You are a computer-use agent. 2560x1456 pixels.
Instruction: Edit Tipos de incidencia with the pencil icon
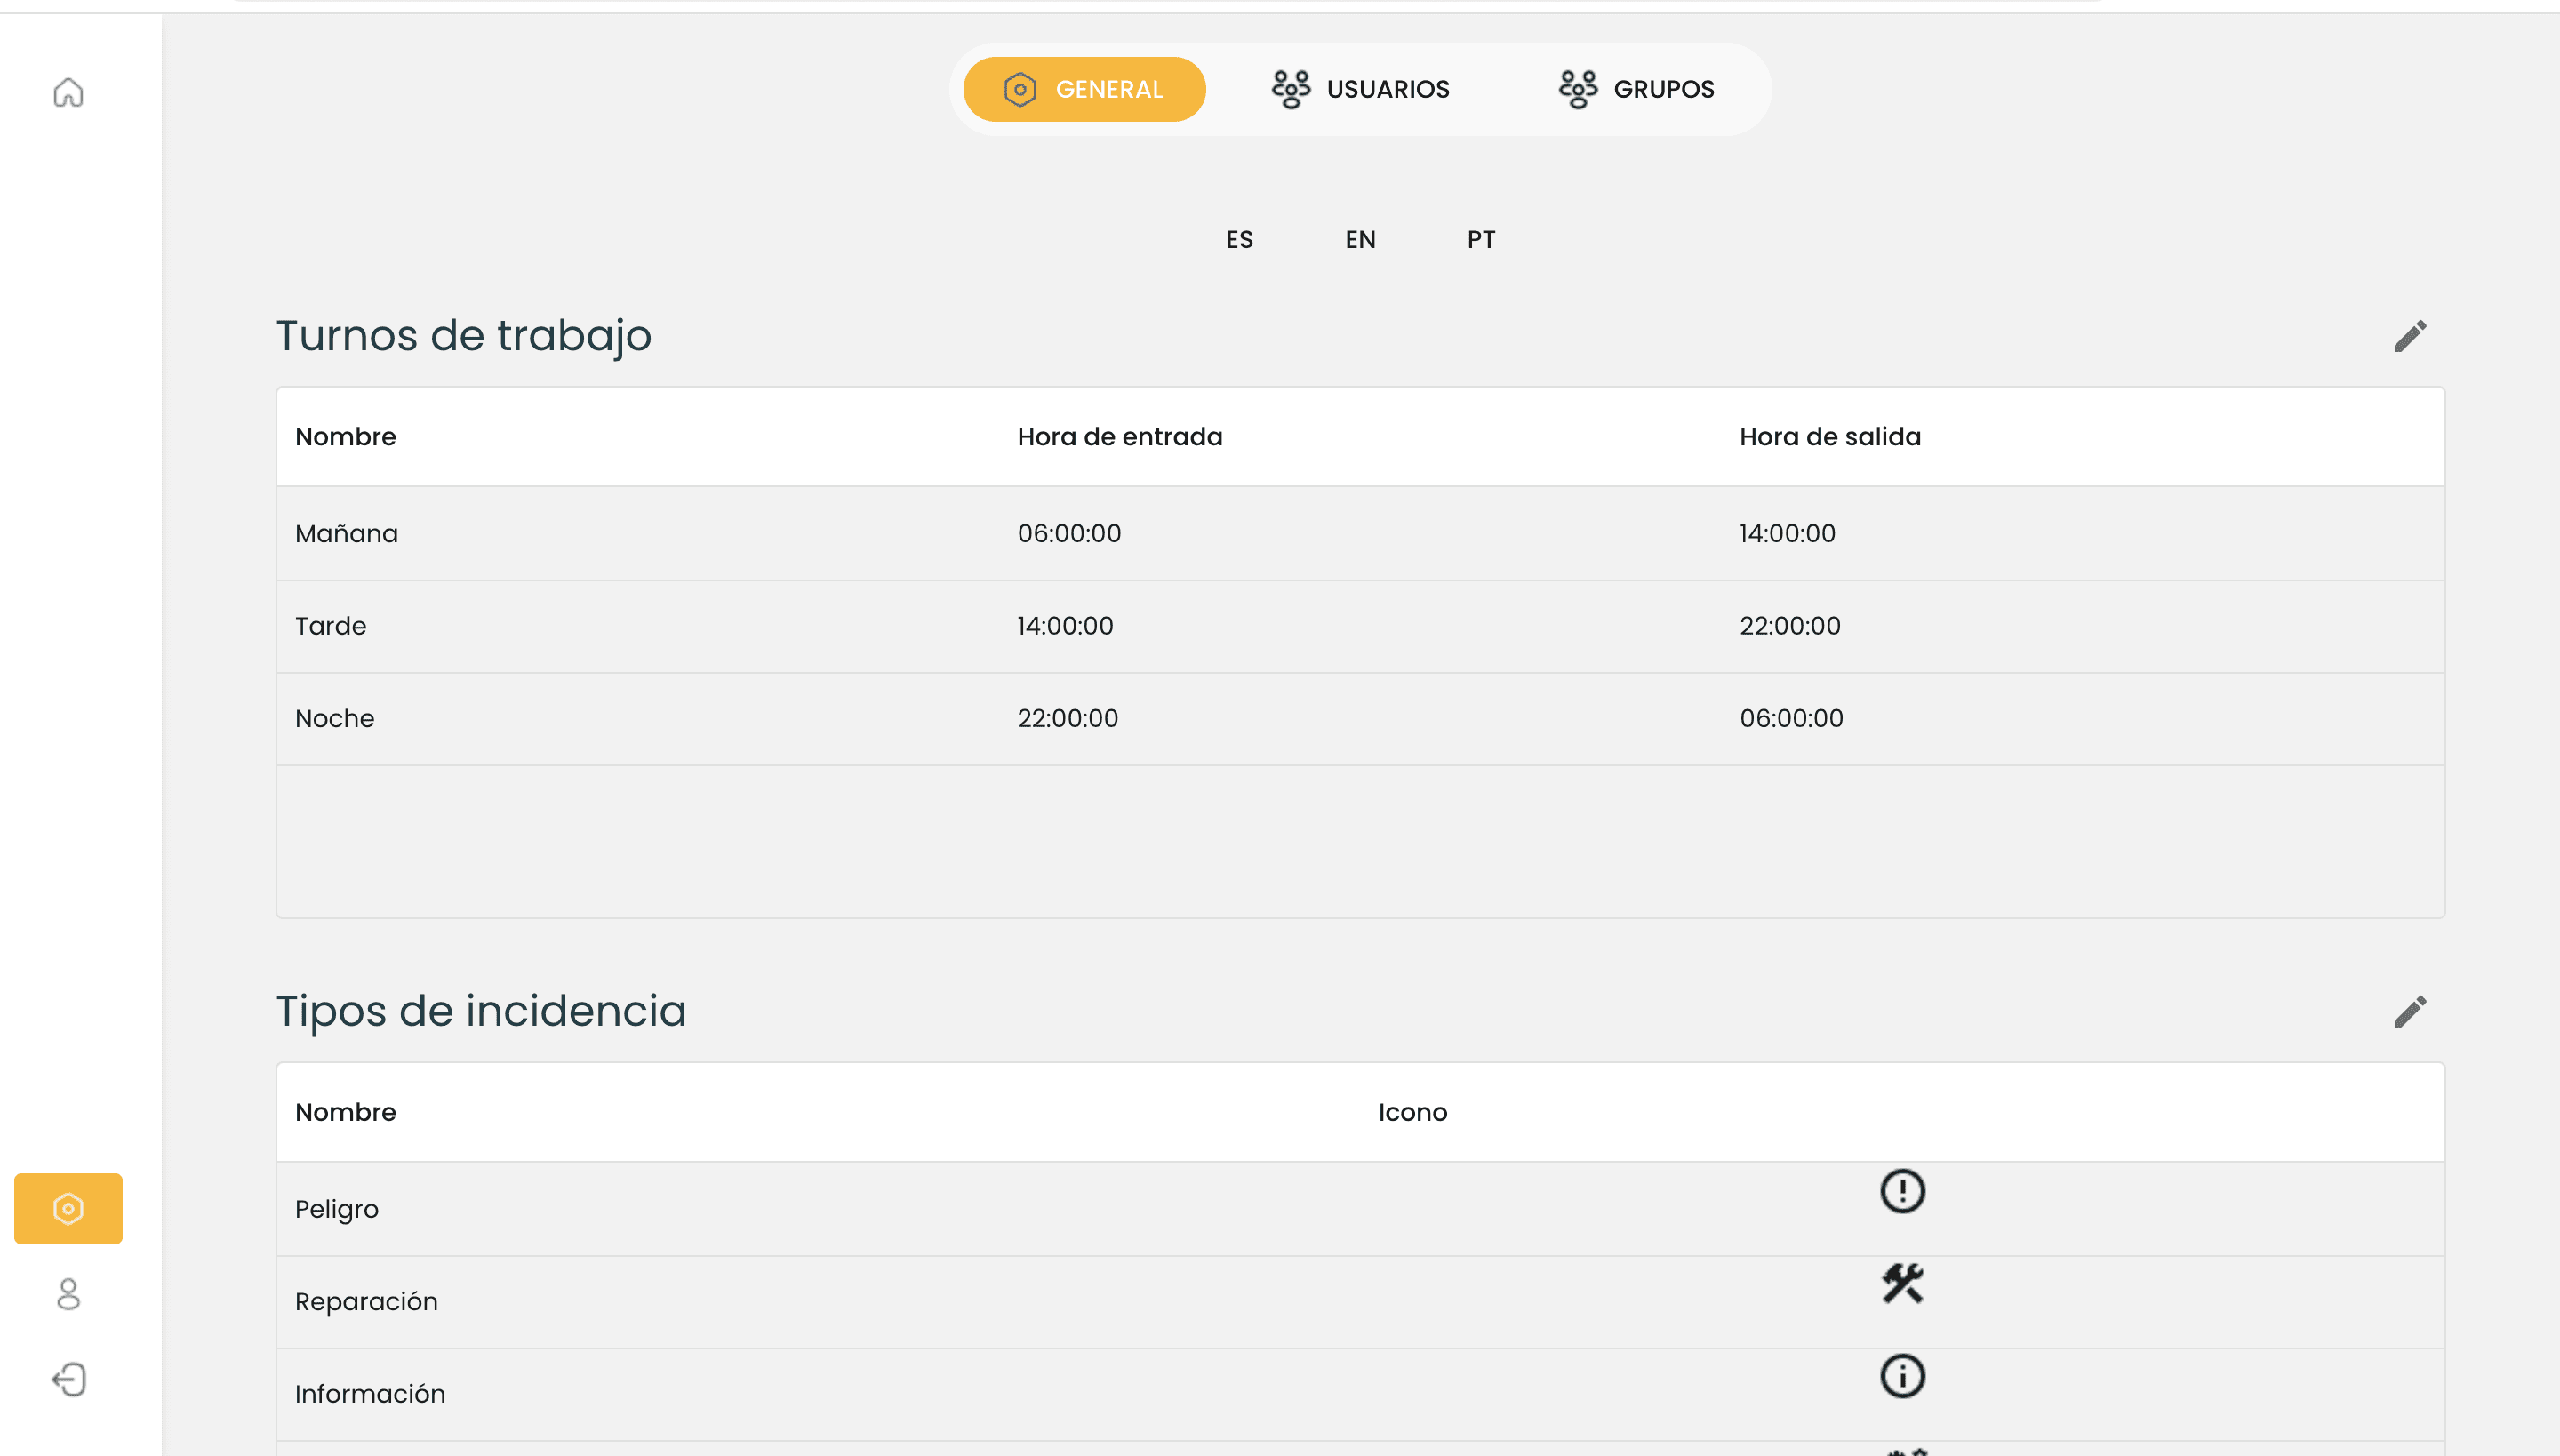(2409, 1011)
